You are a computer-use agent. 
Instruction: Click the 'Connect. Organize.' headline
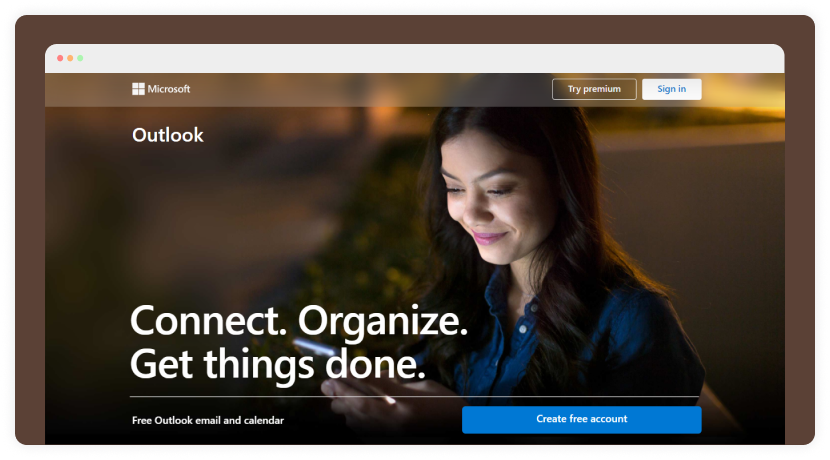[299, 321]
